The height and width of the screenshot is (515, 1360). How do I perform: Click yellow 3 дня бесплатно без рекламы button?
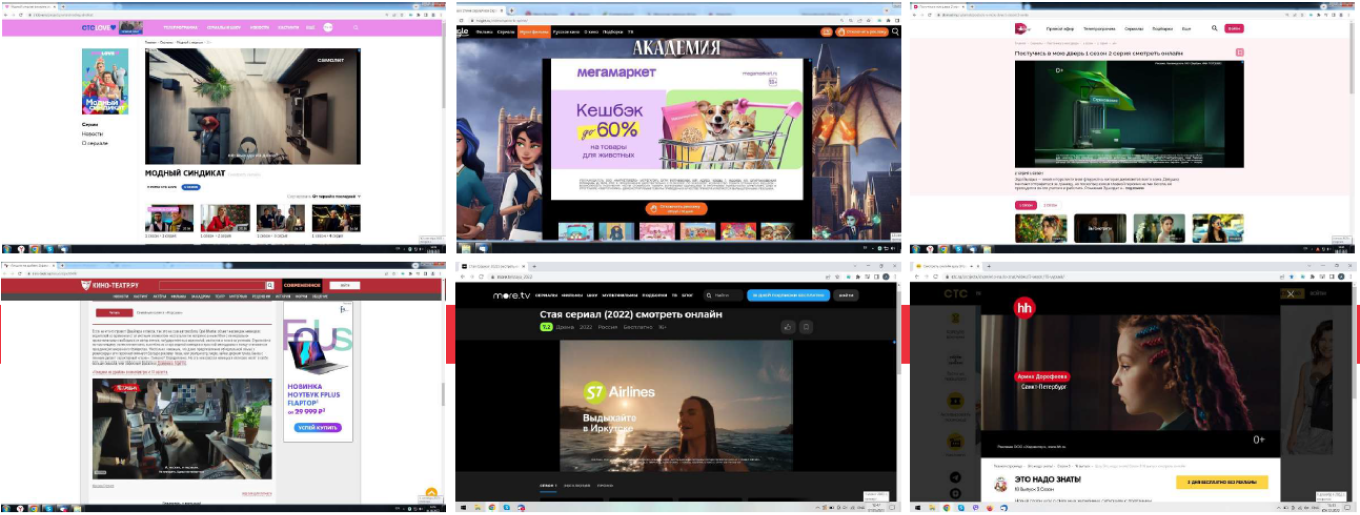(1221, 482)
